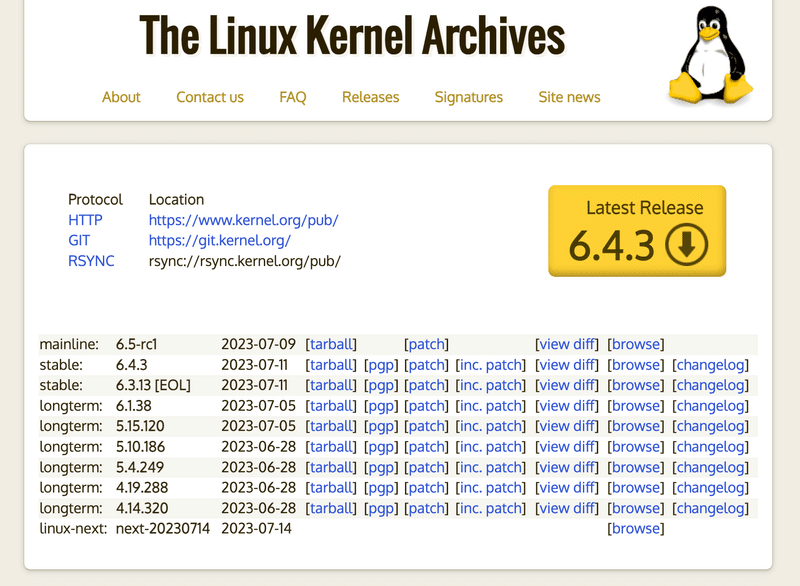Click the download arrow in Latest Release
The width and height of the screenshot is (800, 586).
(686, 244)
